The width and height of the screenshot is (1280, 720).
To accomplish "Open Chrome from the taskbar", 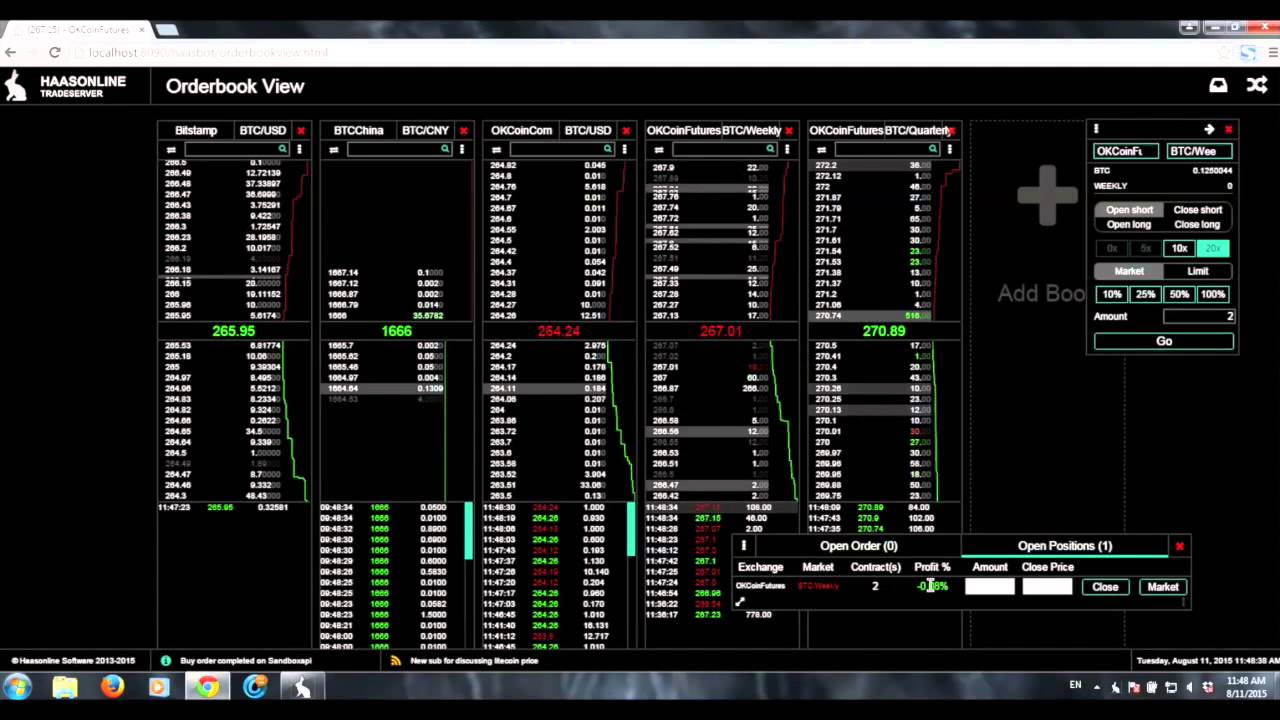I will [208, 687].
